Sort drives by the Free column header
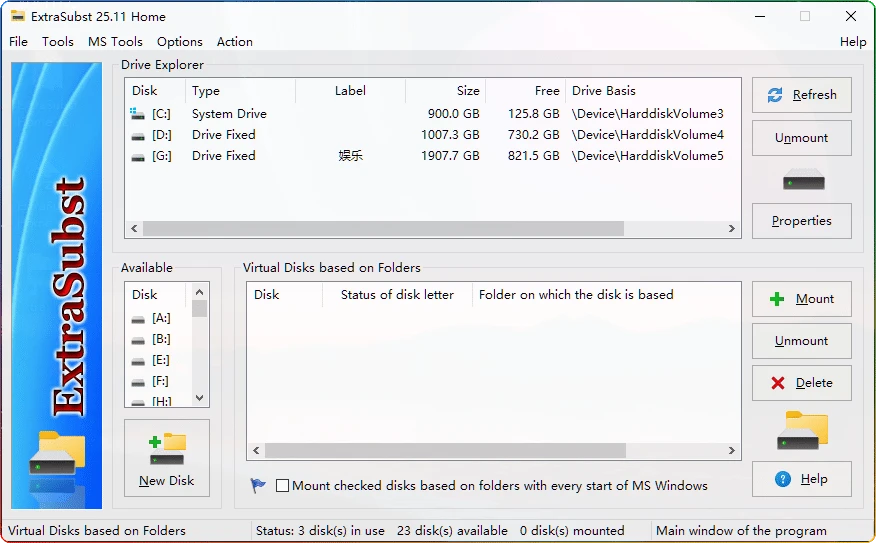876x543 pixels. (x=525, y=91)
